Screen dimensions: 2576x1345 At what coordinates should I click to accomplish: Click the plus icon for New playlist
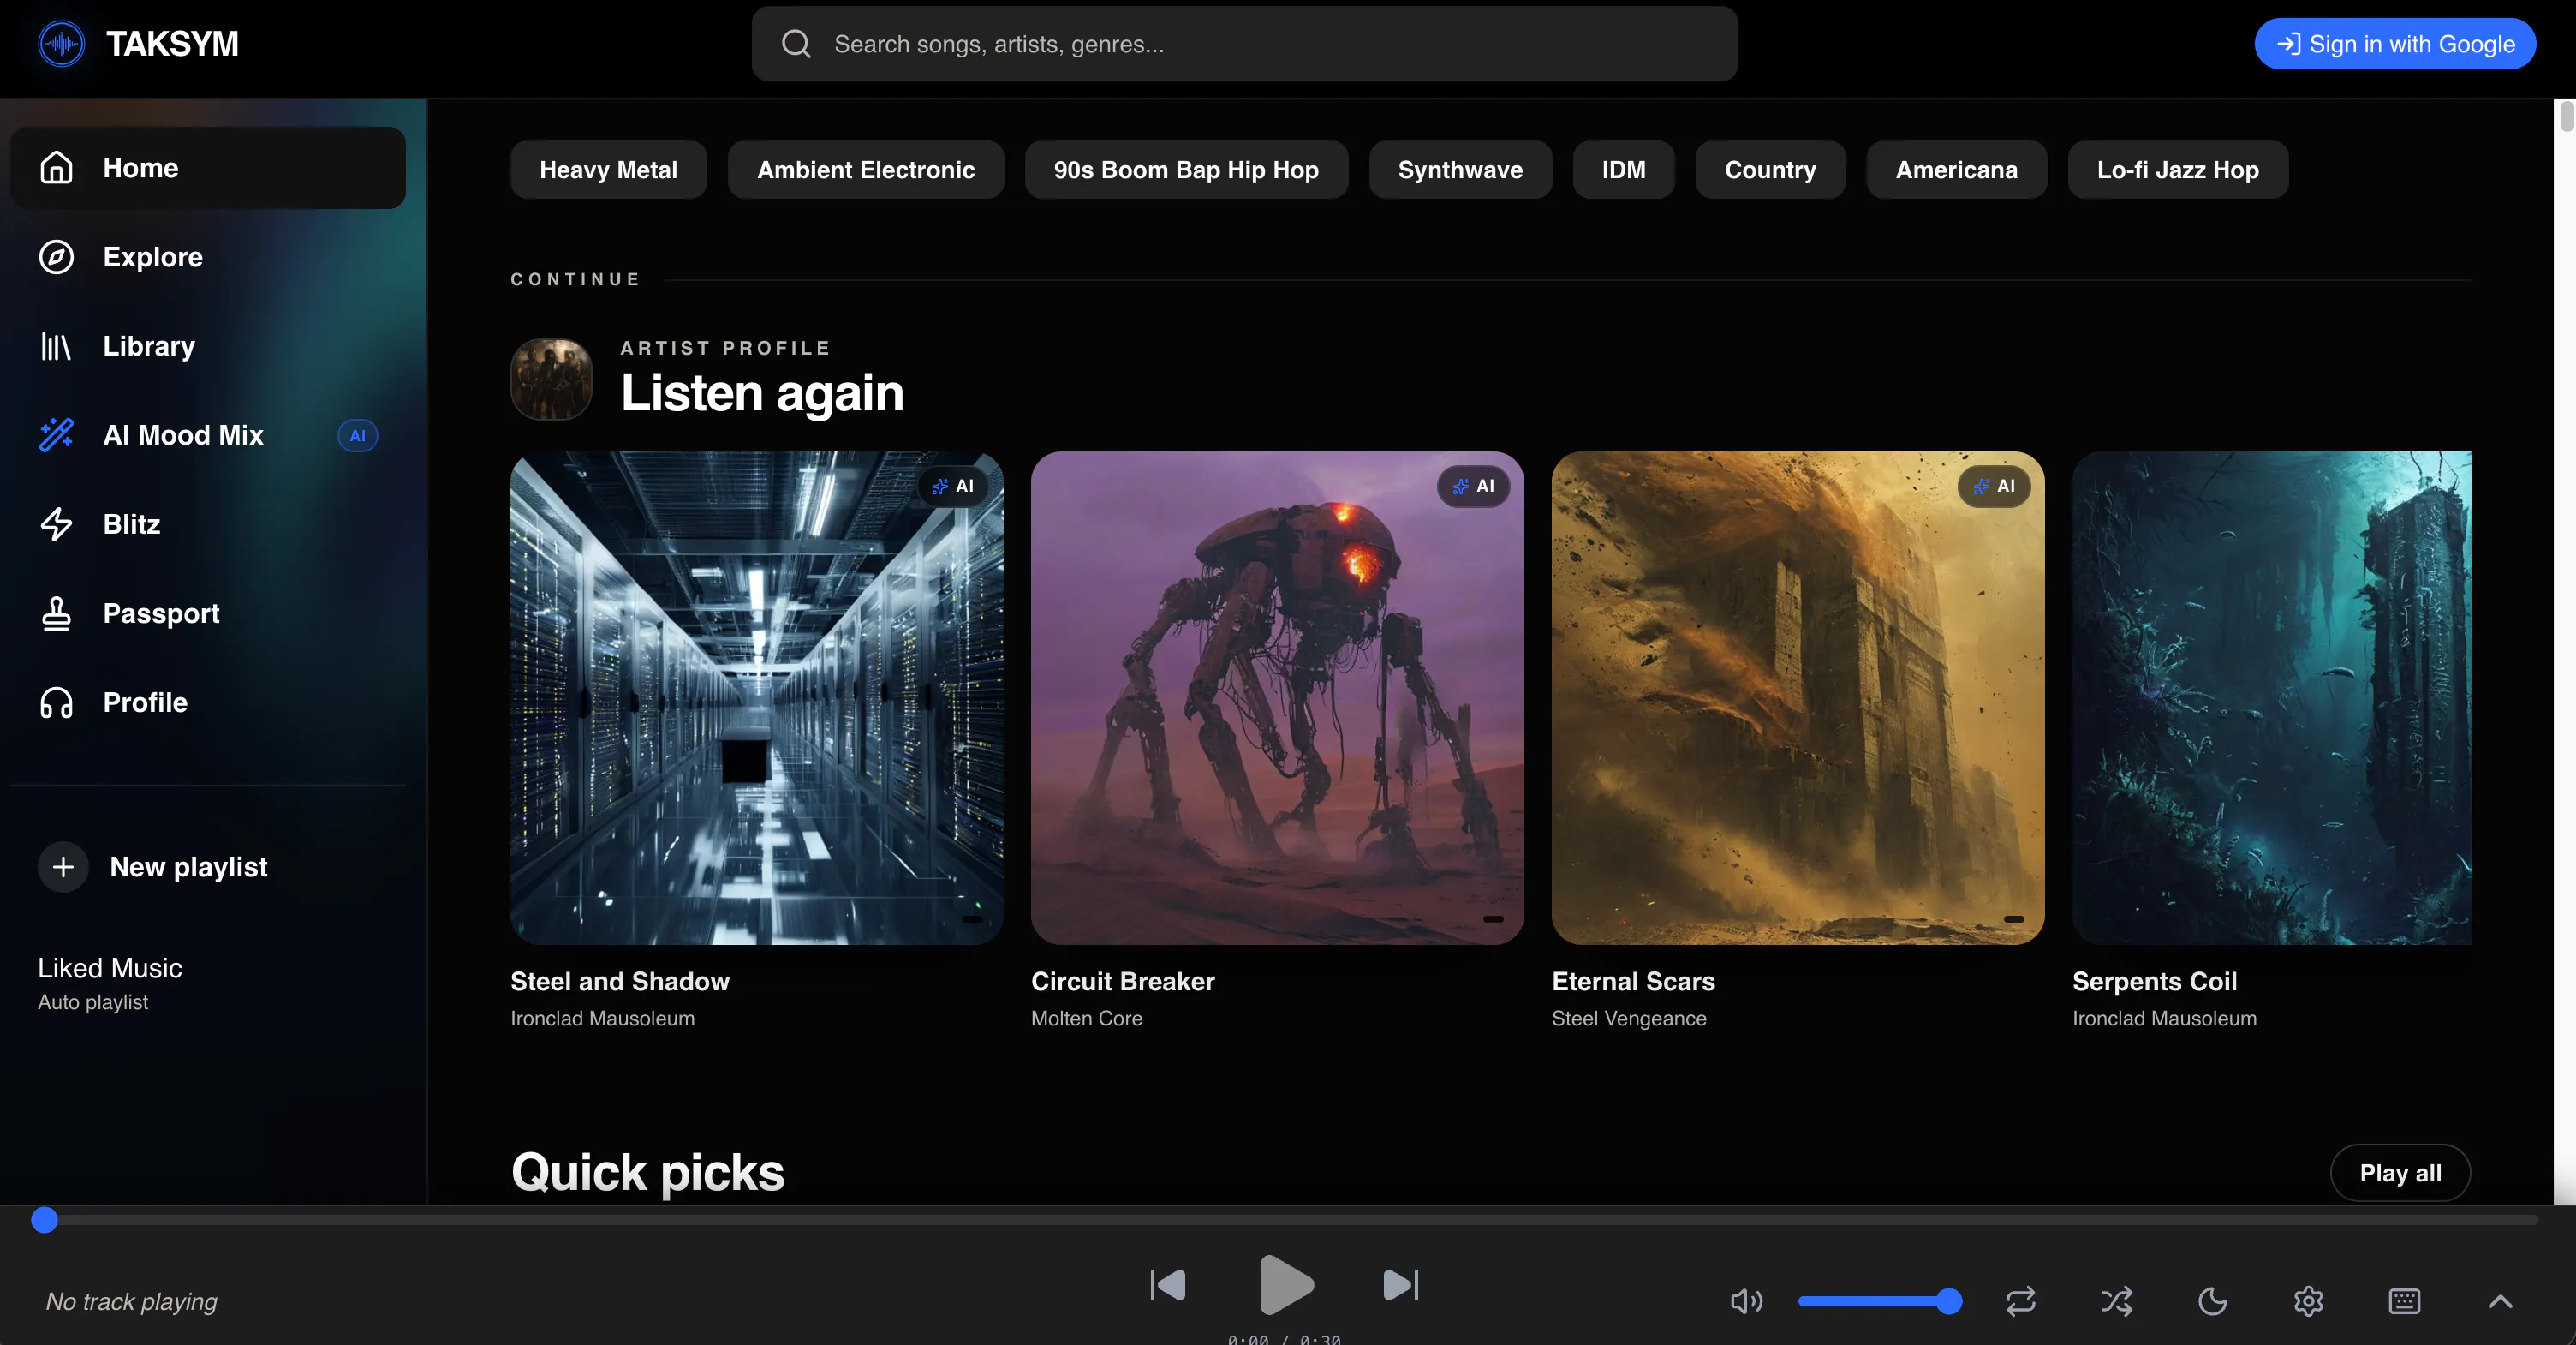63,867
